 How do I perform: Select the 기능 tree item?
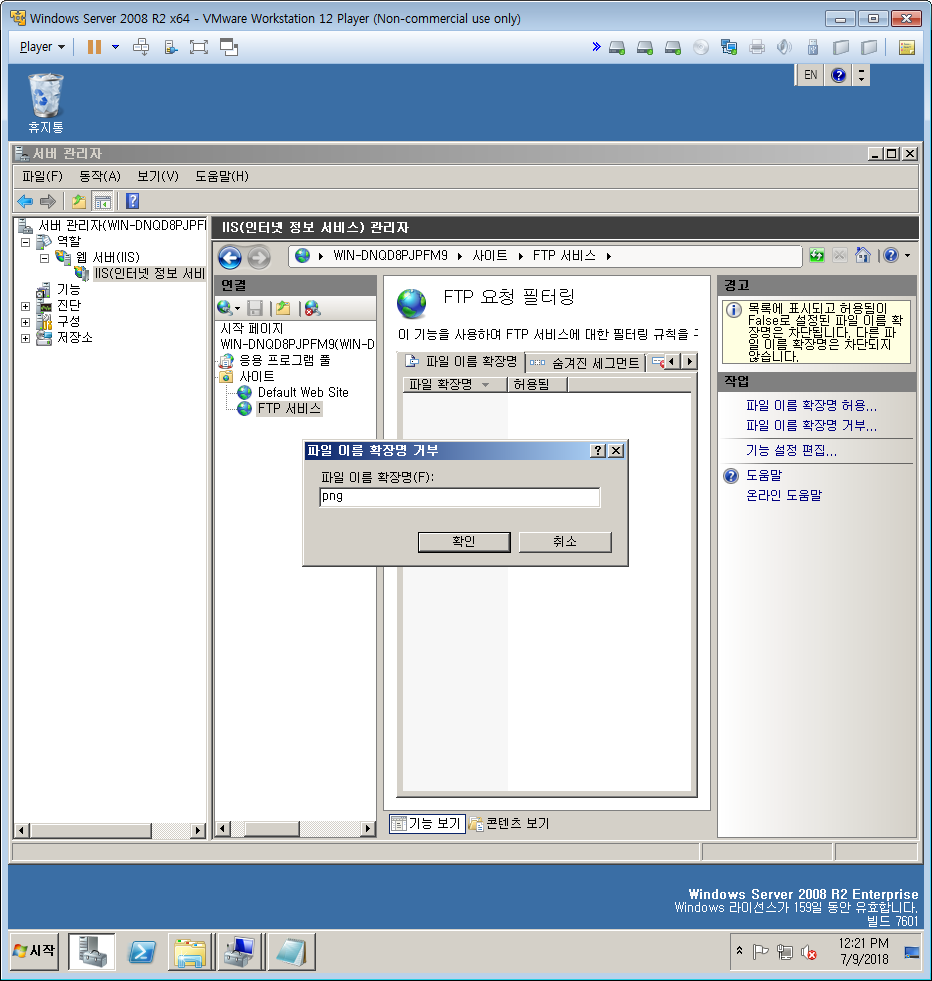(68, 290)
